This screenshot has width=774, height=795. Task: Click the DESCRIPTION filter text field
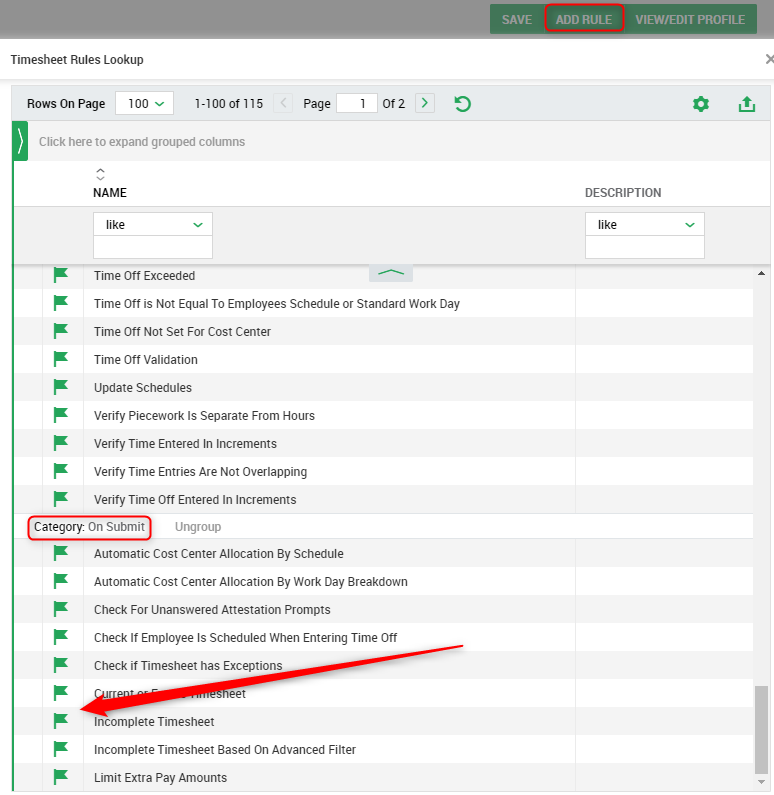[644, 247]
